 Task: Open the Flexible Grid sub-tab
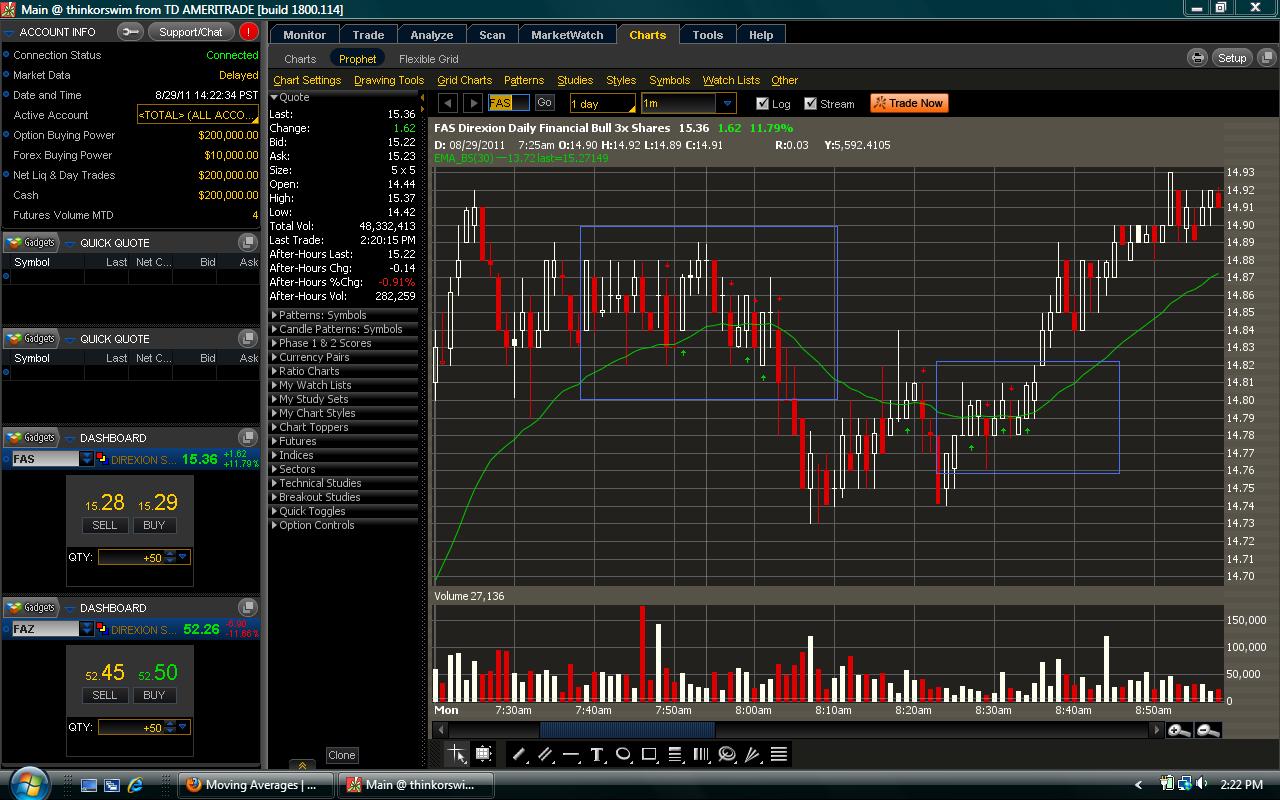pos(428,59)
